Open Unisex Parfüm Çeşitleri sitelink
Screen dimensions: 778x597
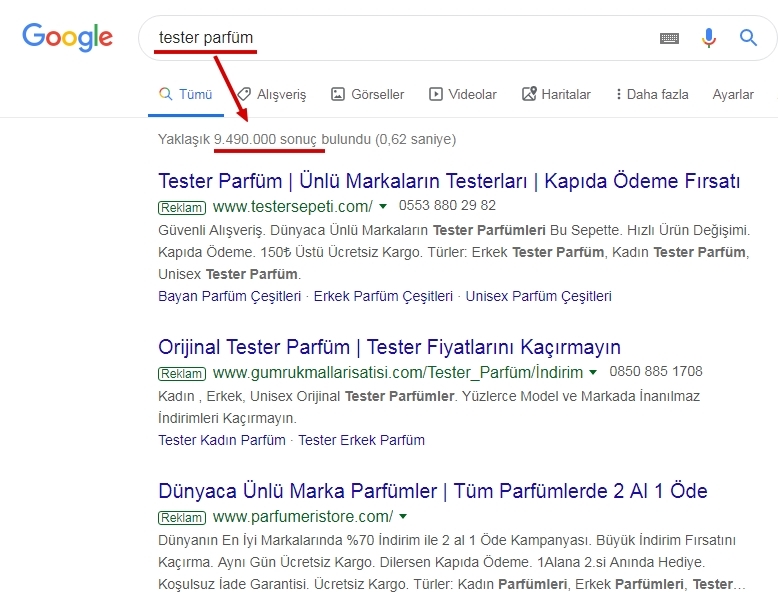click(x=538, y=296)
